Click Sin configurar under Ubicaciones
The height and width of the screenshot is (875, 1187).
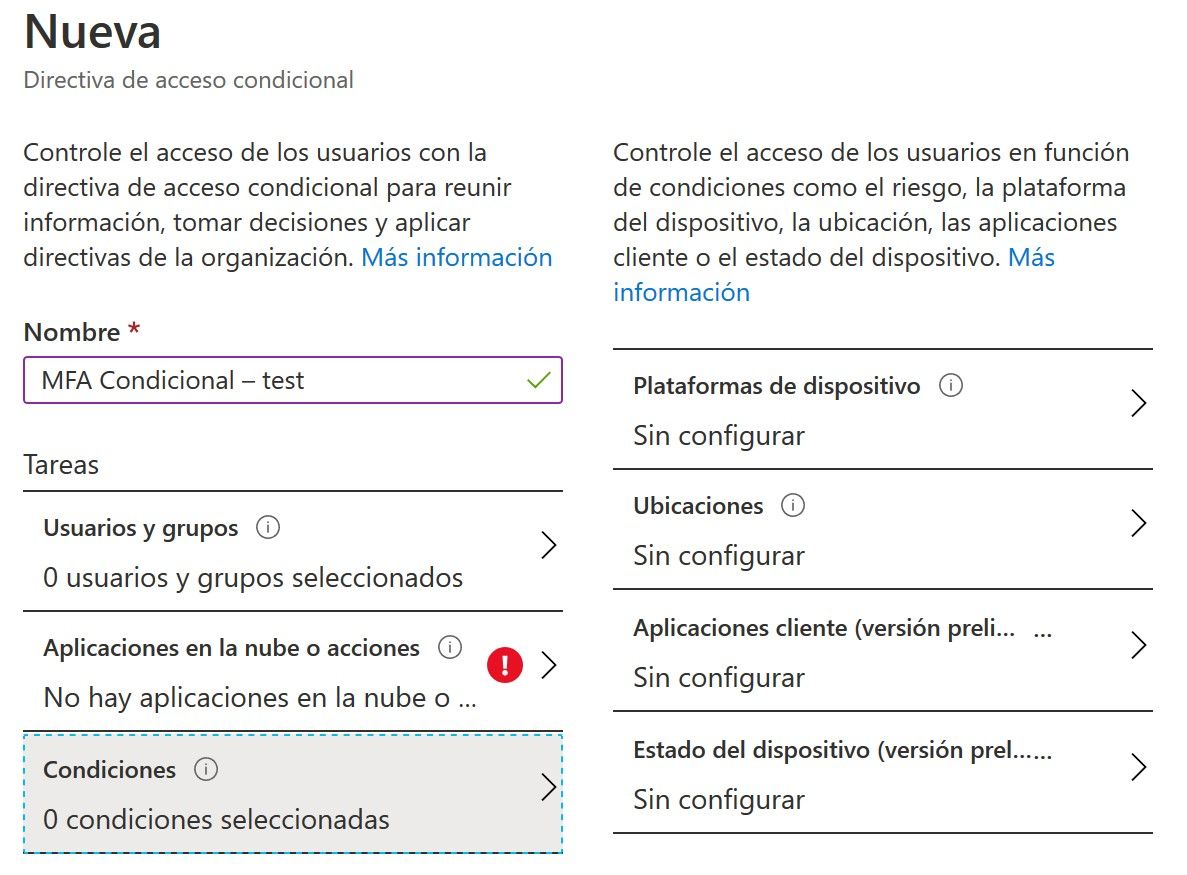(718, 555)
